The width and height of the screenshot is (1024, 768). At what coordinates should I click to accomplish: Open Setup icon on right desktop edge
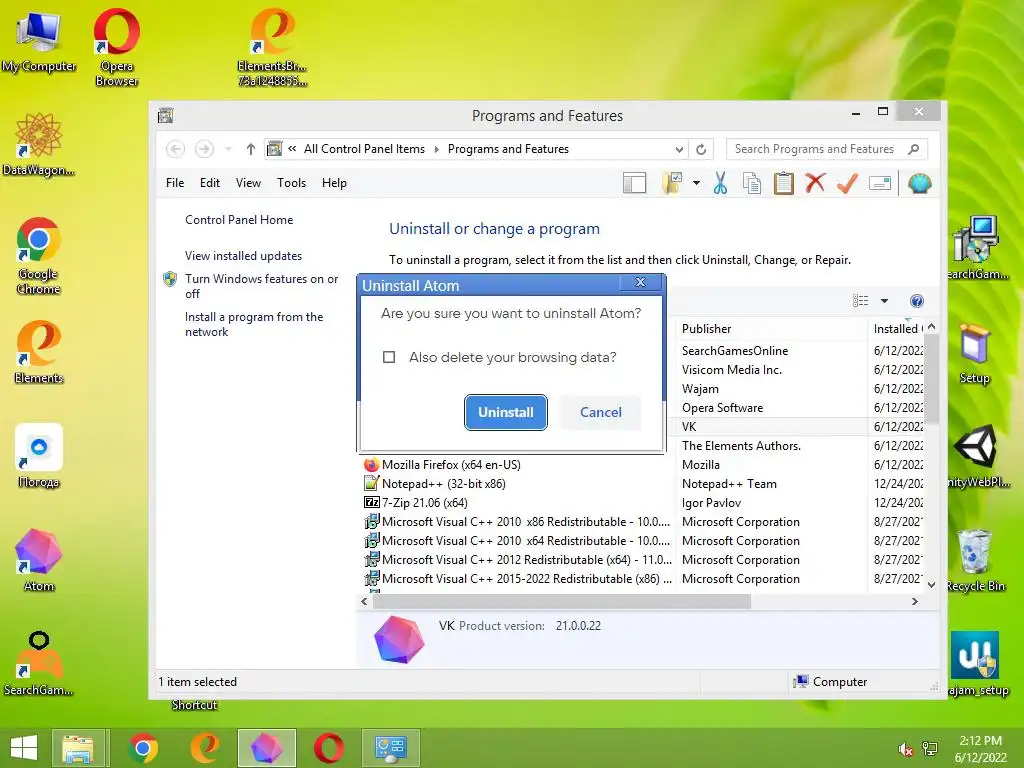(x=974, y=353)
